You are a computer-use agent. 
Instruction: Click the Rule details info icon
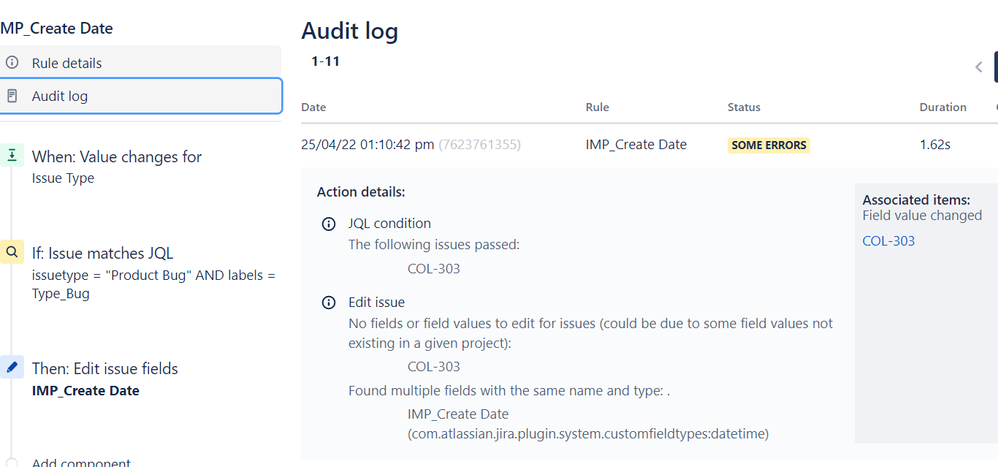[x=11, y=63]
